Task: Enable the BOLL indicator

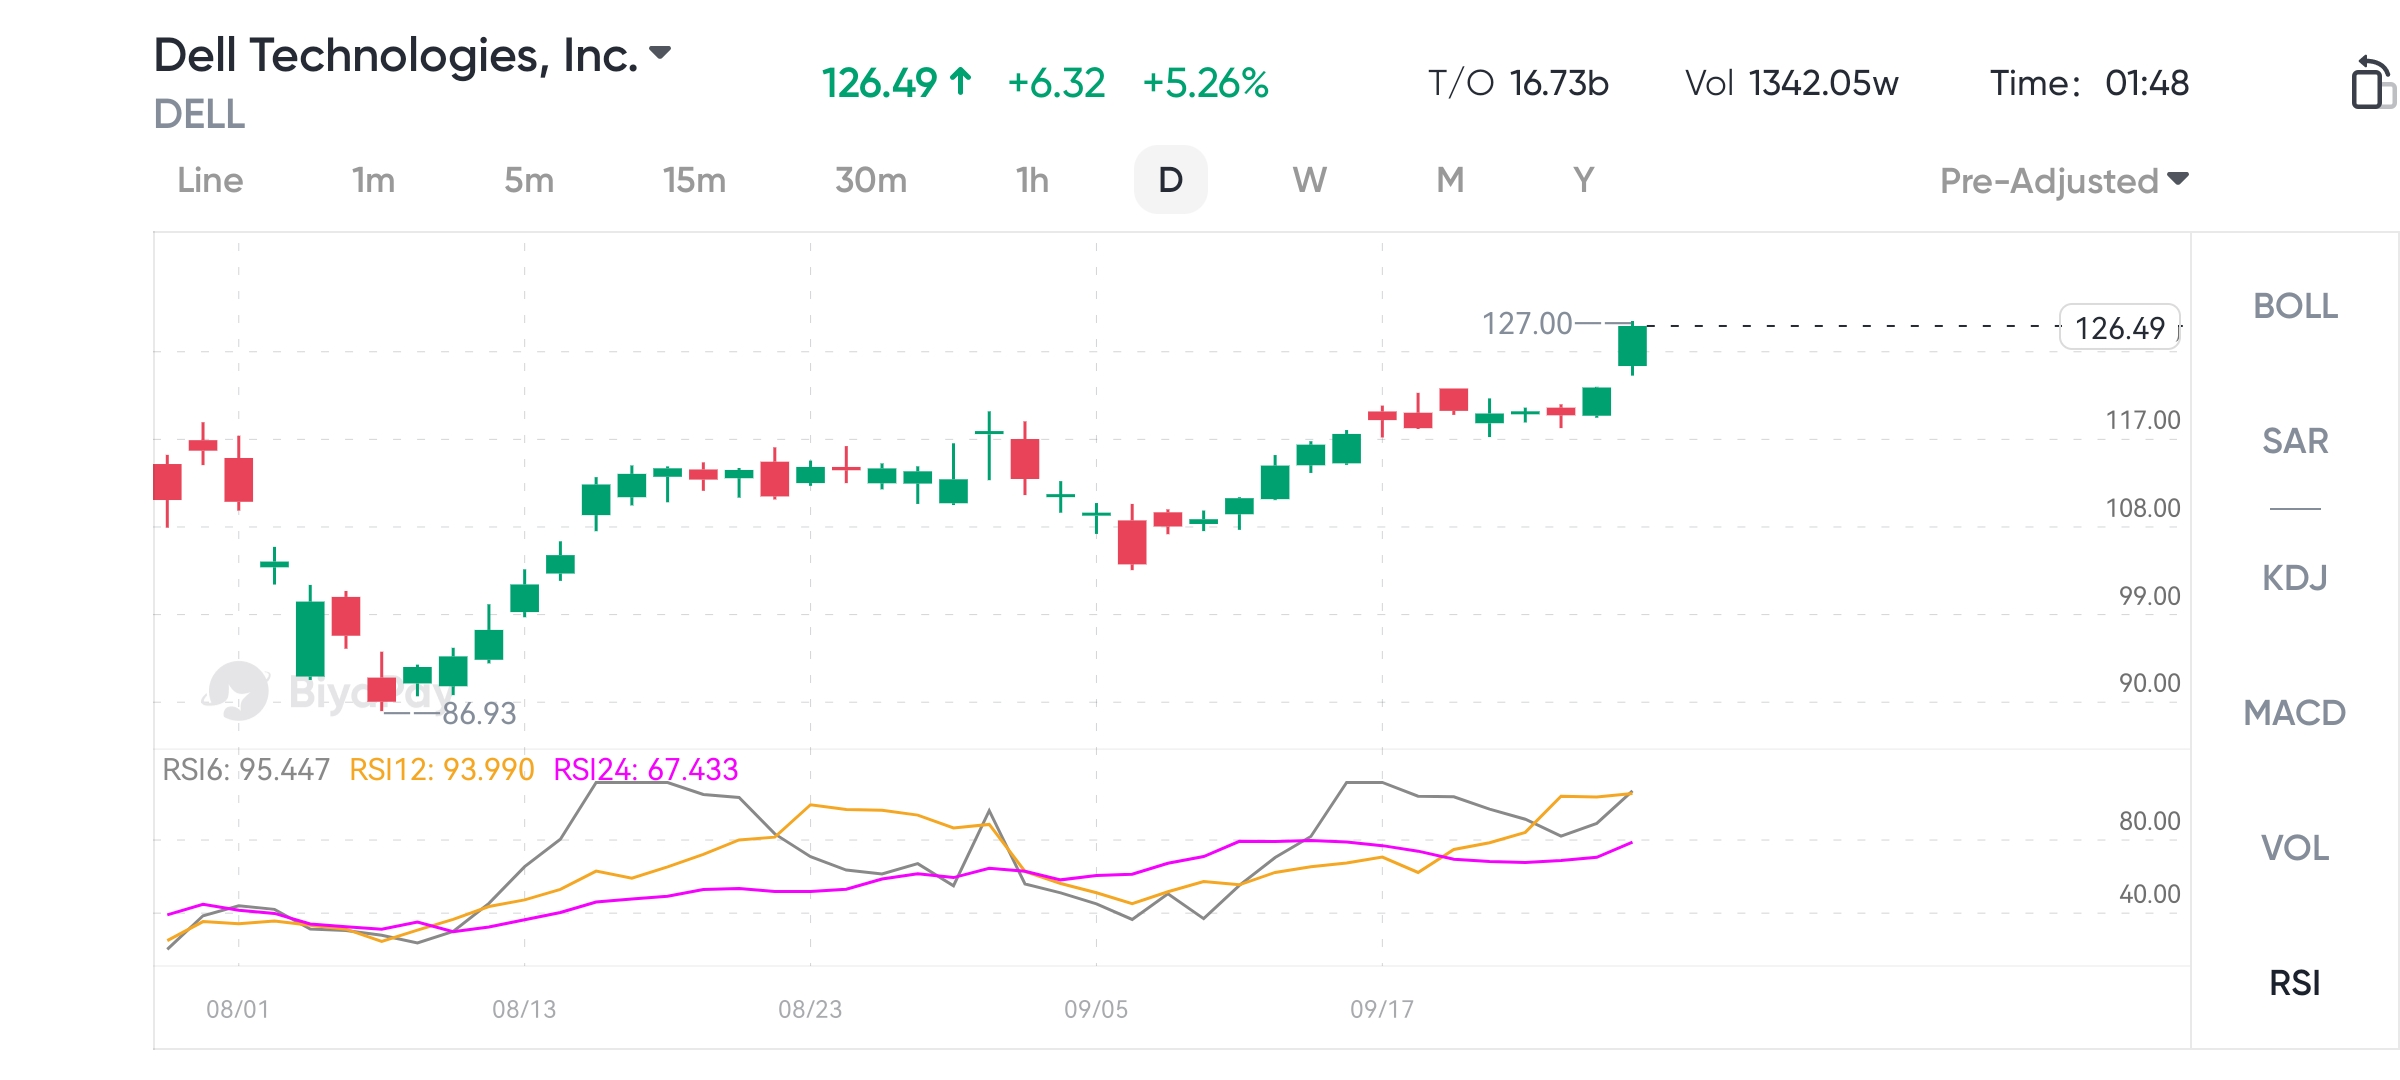Action: (x=2295, y=306)
